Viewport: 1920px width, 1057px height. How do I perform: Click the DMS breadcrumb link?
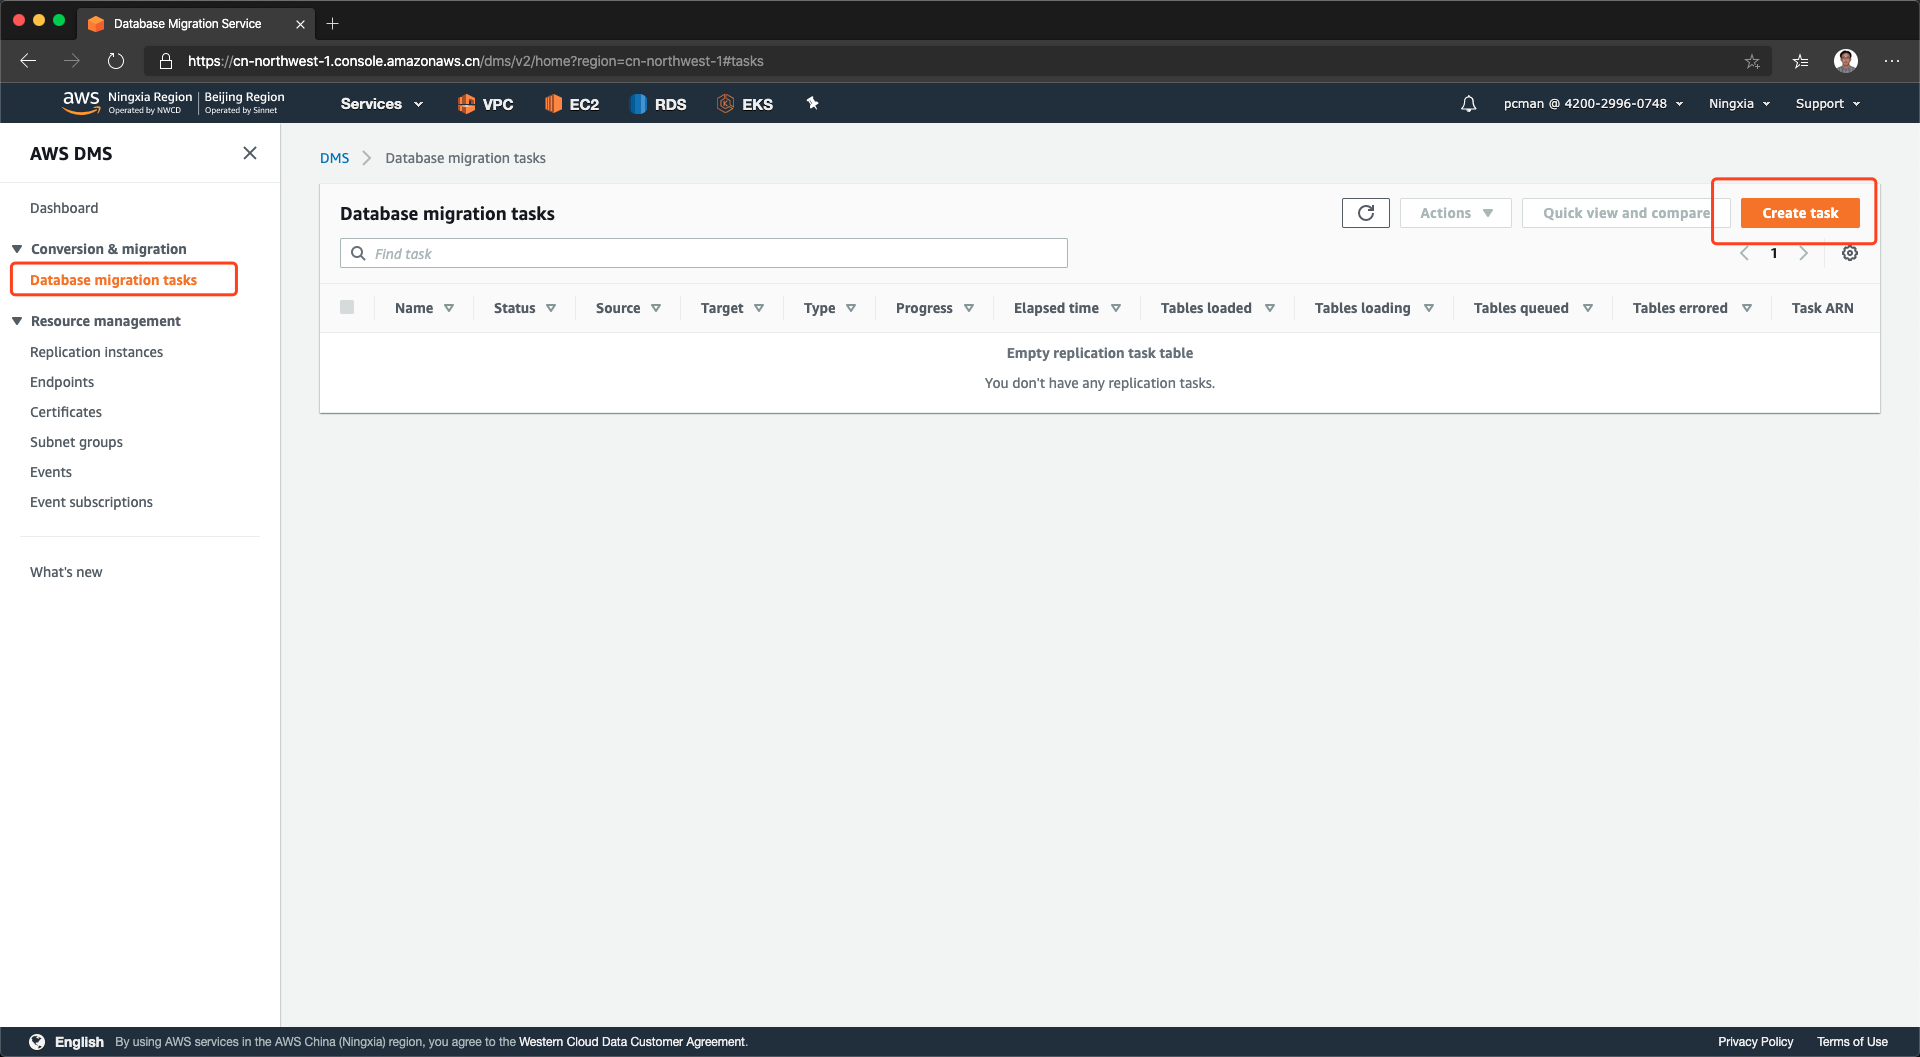click(334, 158)
